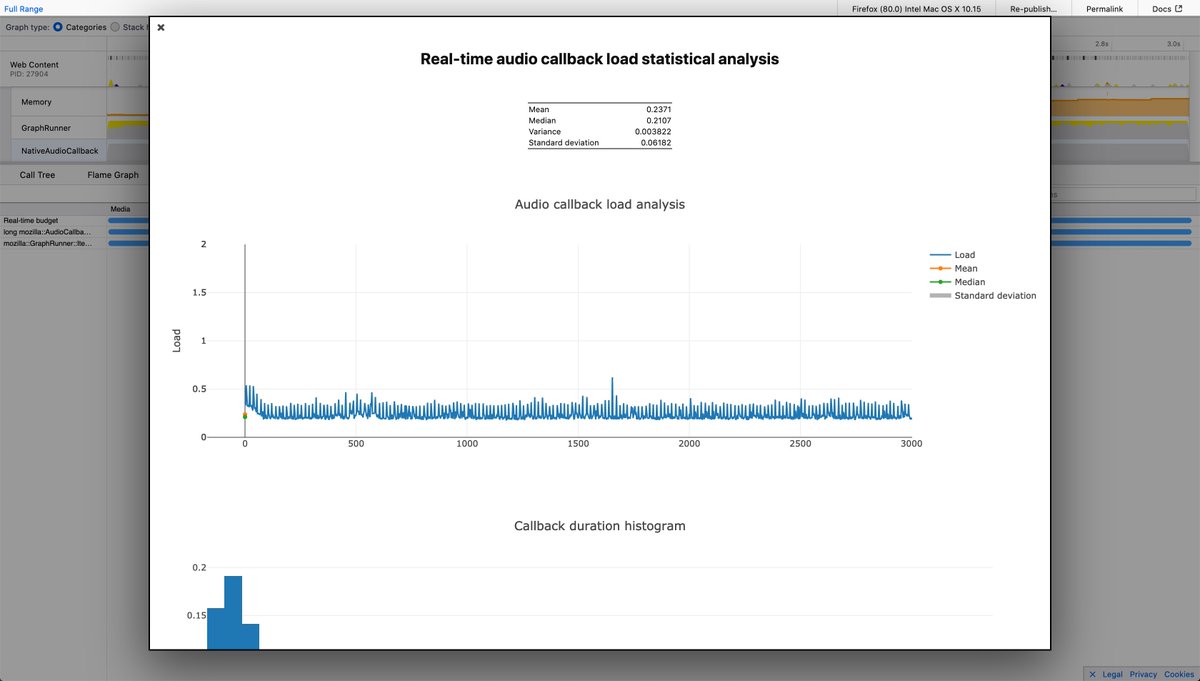The height and width of the screenshot is (681, 1200).
Task: Select the GraphRunner track
Action: 58,128
